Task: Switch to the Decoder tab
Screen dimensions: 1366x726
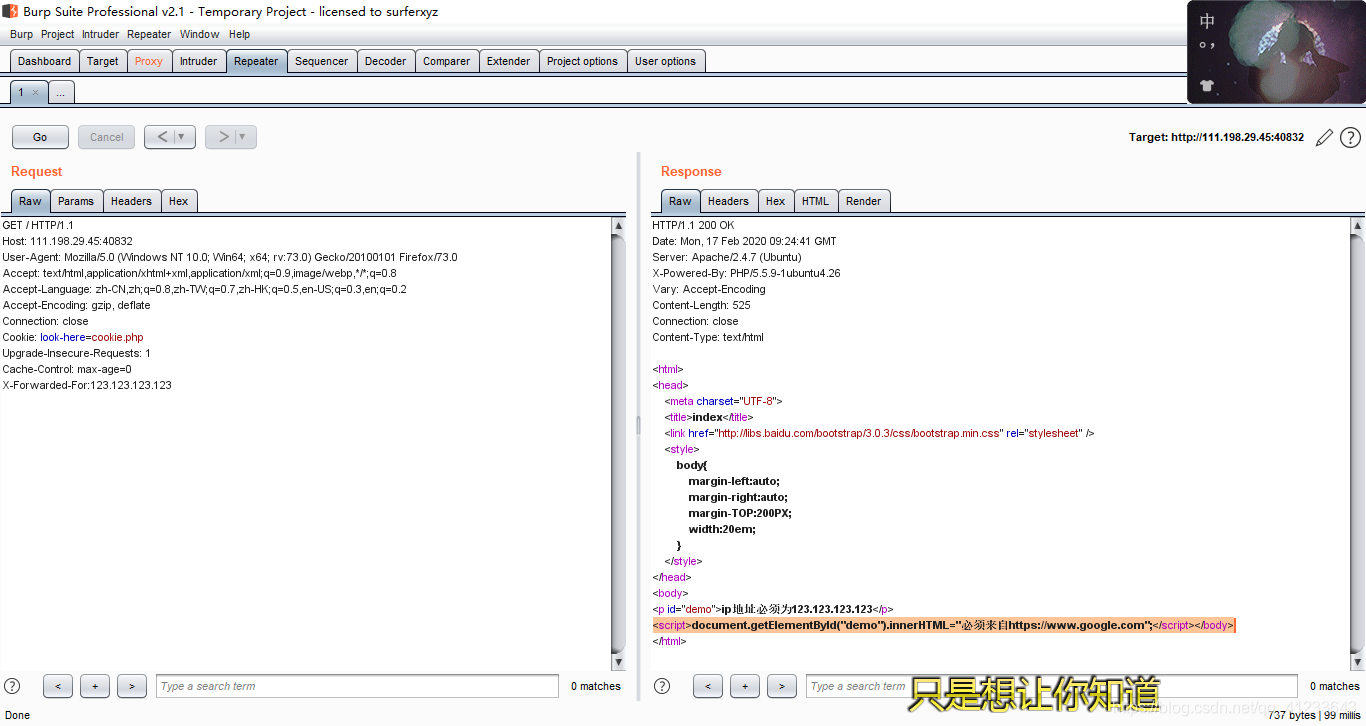Action: click(x=385, y=61)
